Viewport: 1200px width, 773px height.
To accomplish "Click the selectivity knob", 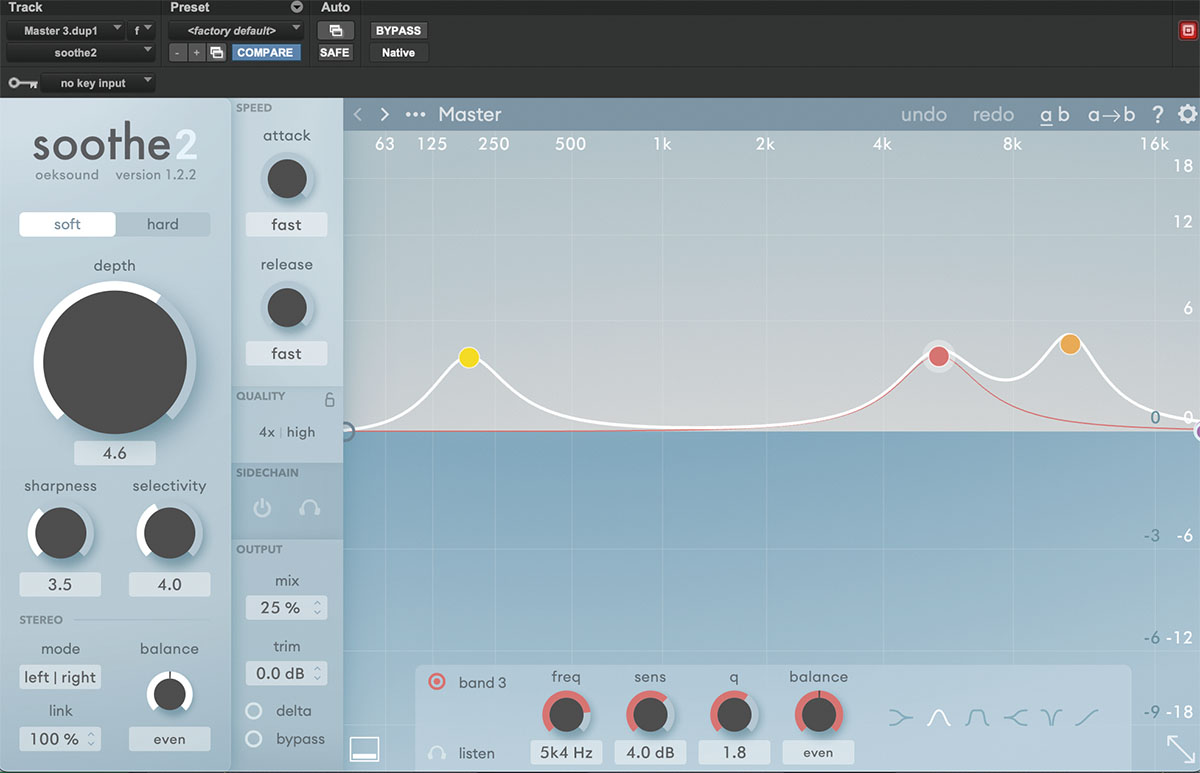I will pos(169,533).
